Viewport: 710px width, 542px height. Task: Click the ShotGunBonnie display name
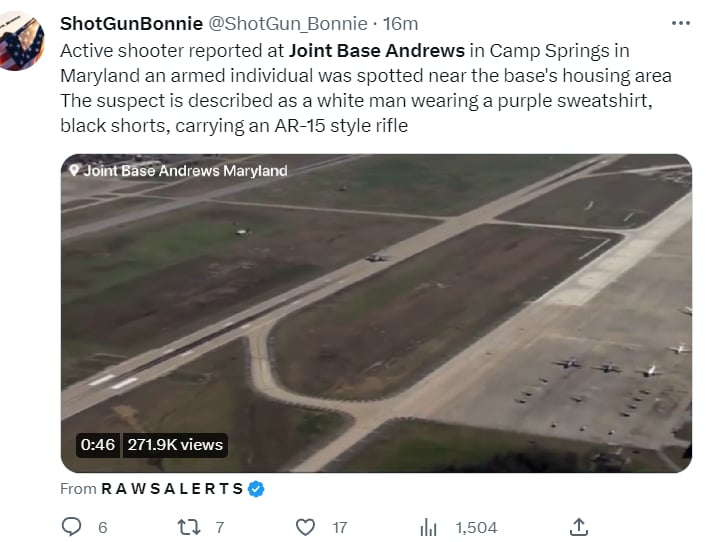click(131, 24)
